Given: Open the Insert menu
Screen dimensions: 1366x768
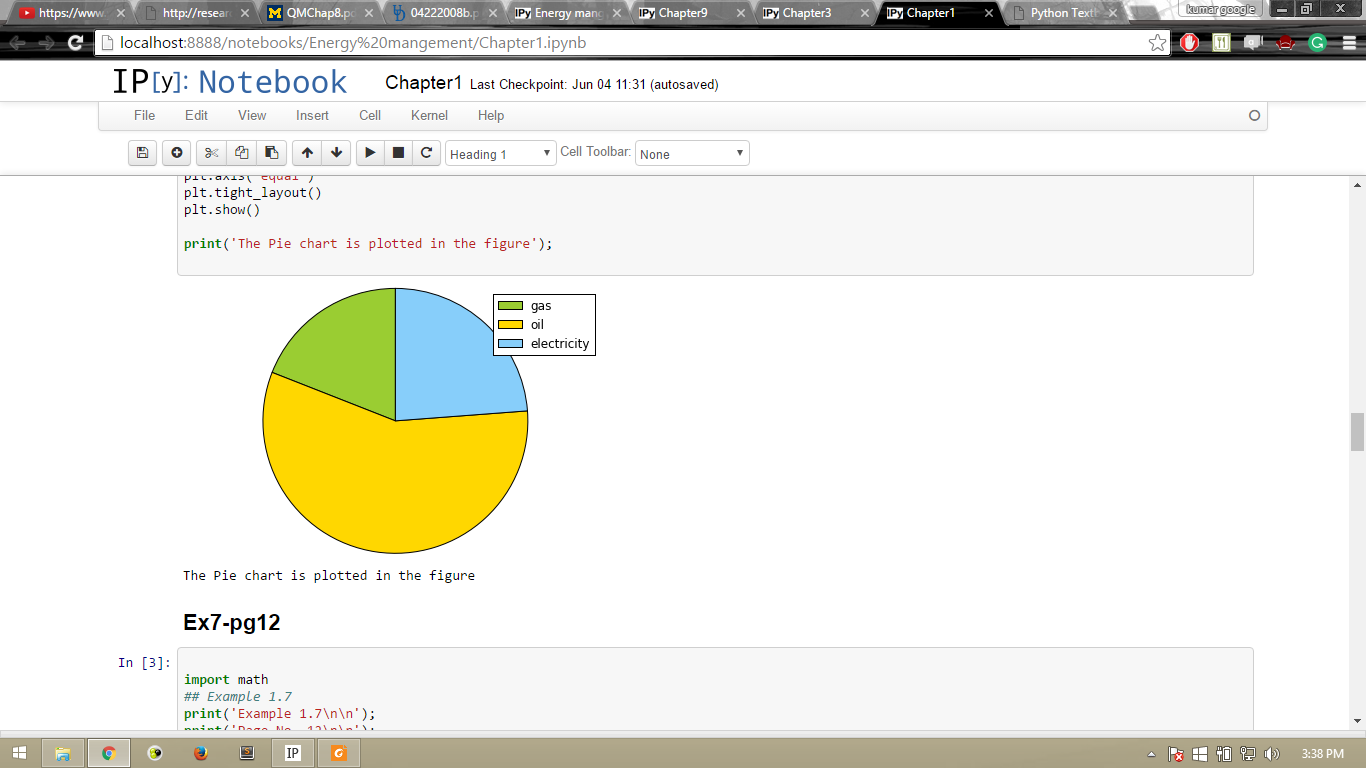Looking at the screenshot, I should 312,115.
